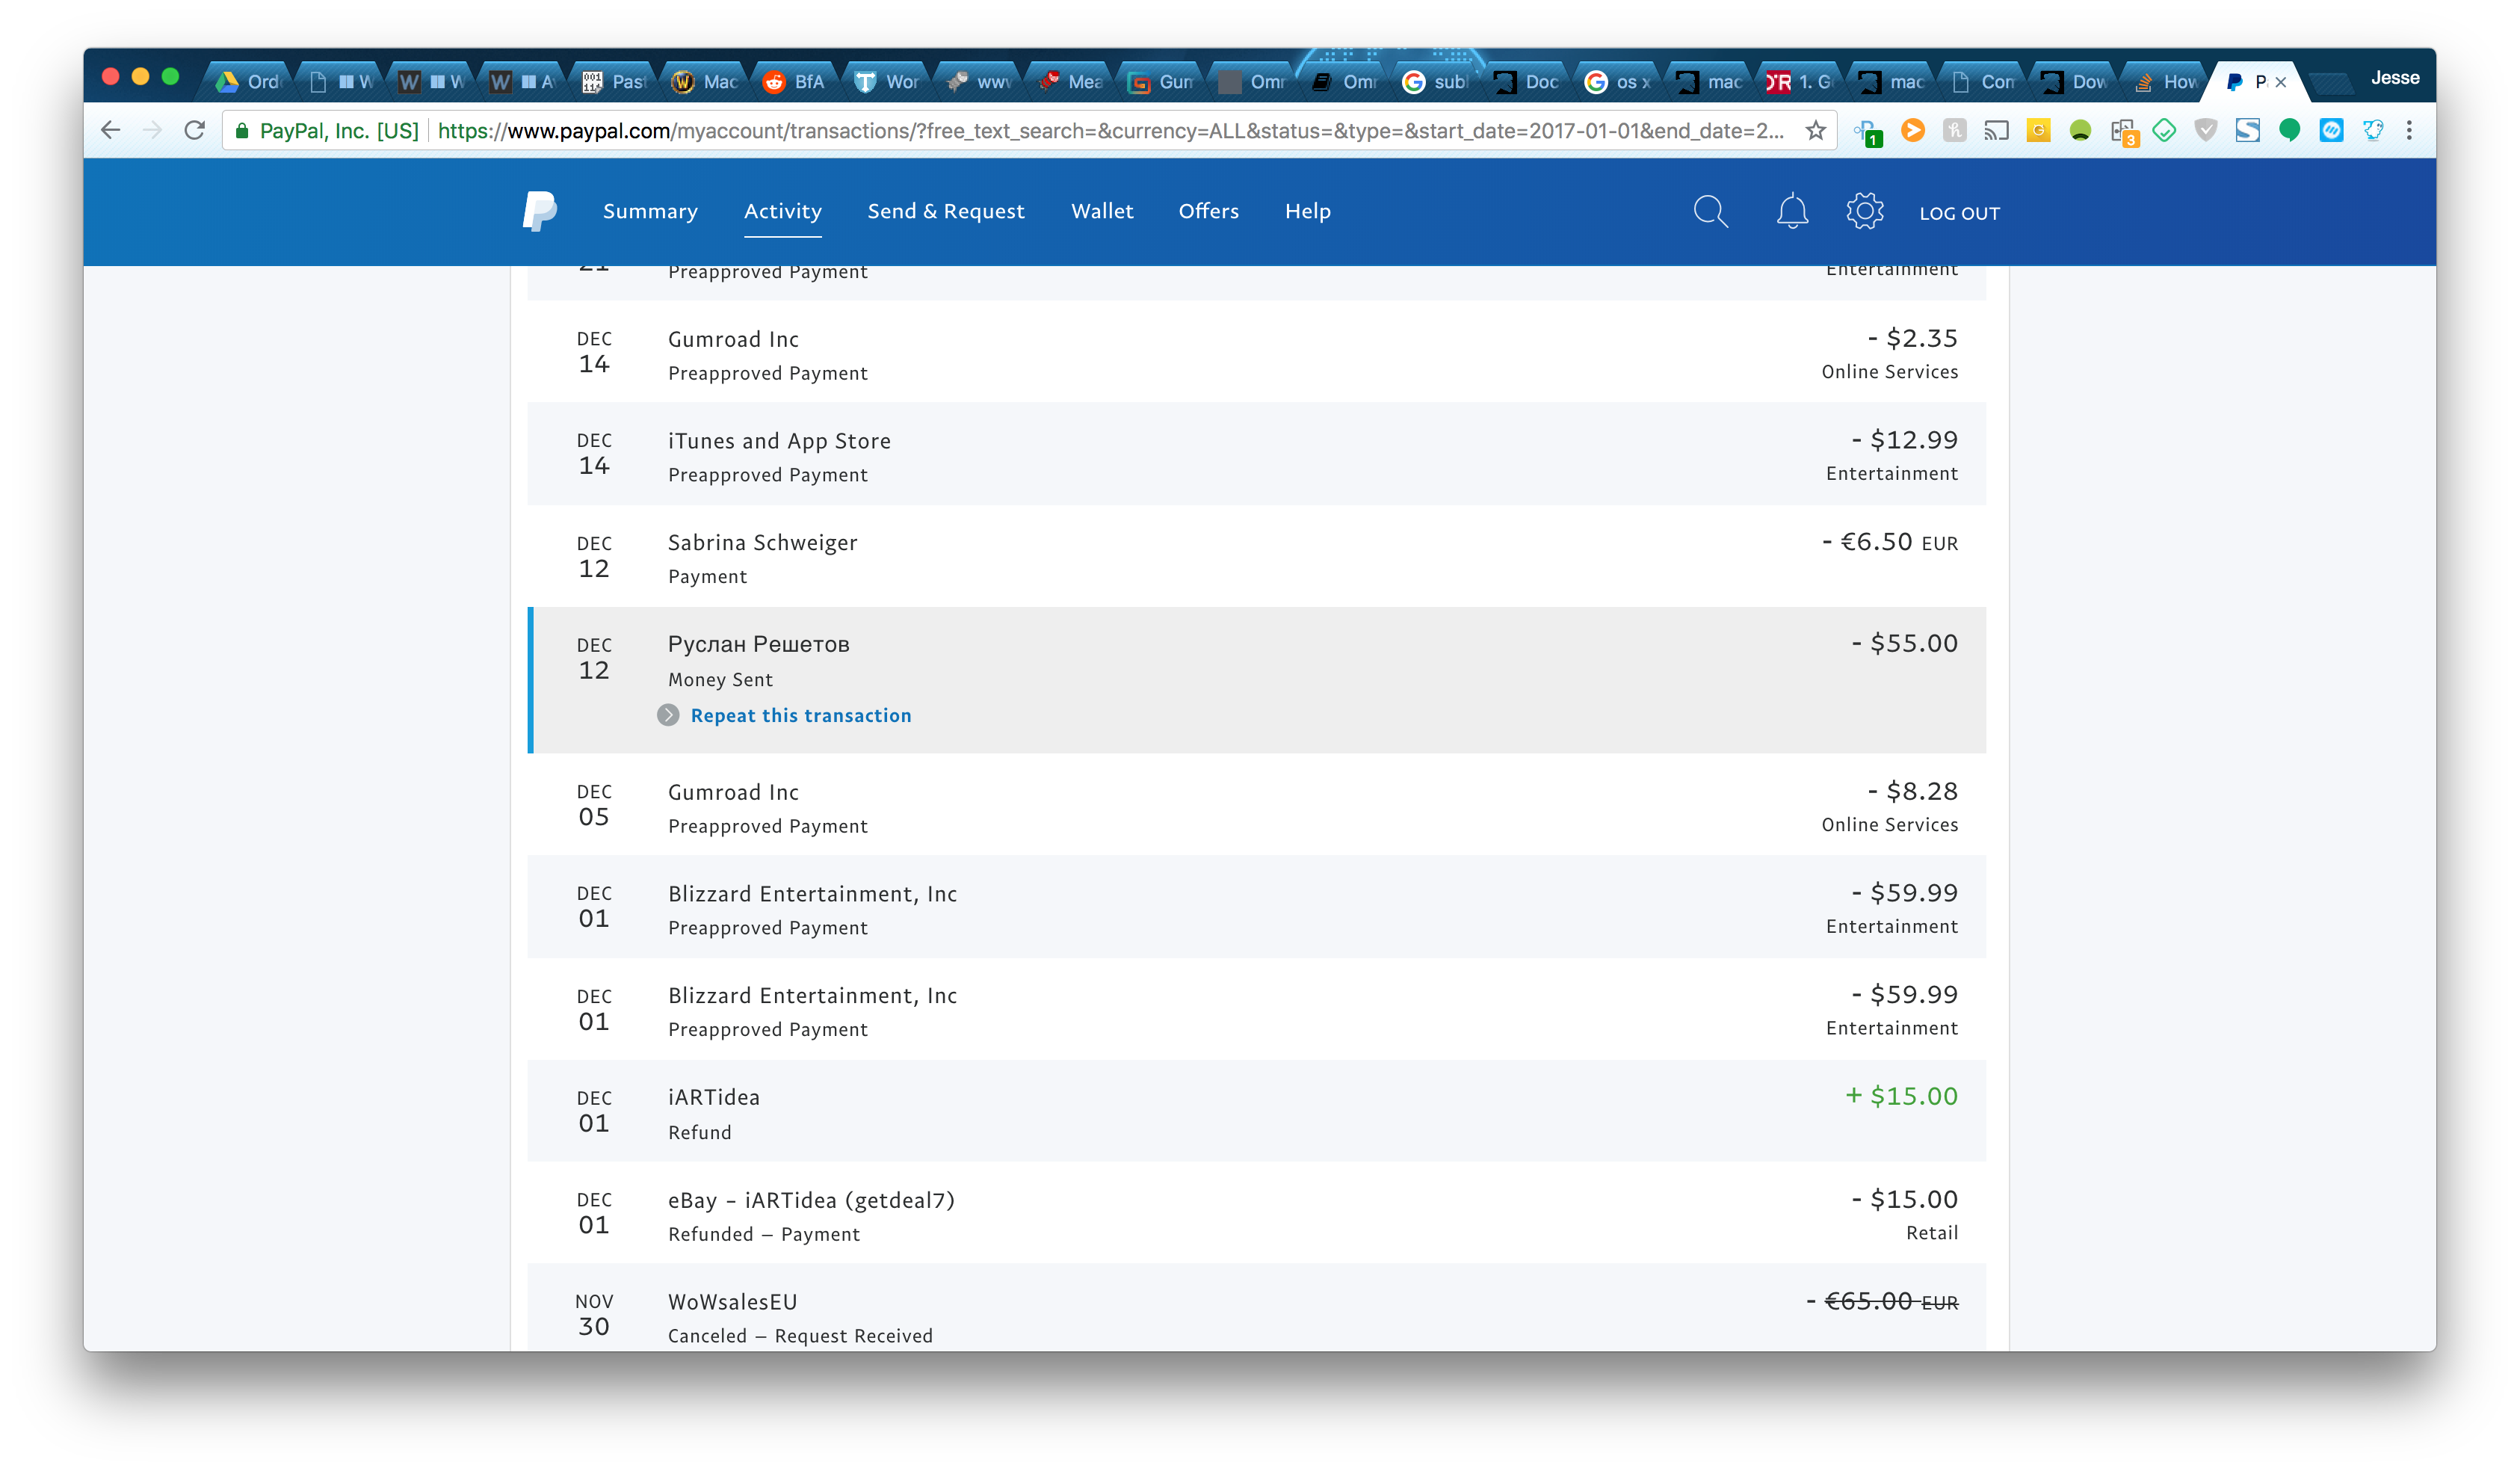Go back with browser back arrow
The width and height of the screenshot is (2520, 1471).
(x=111, y=130)
